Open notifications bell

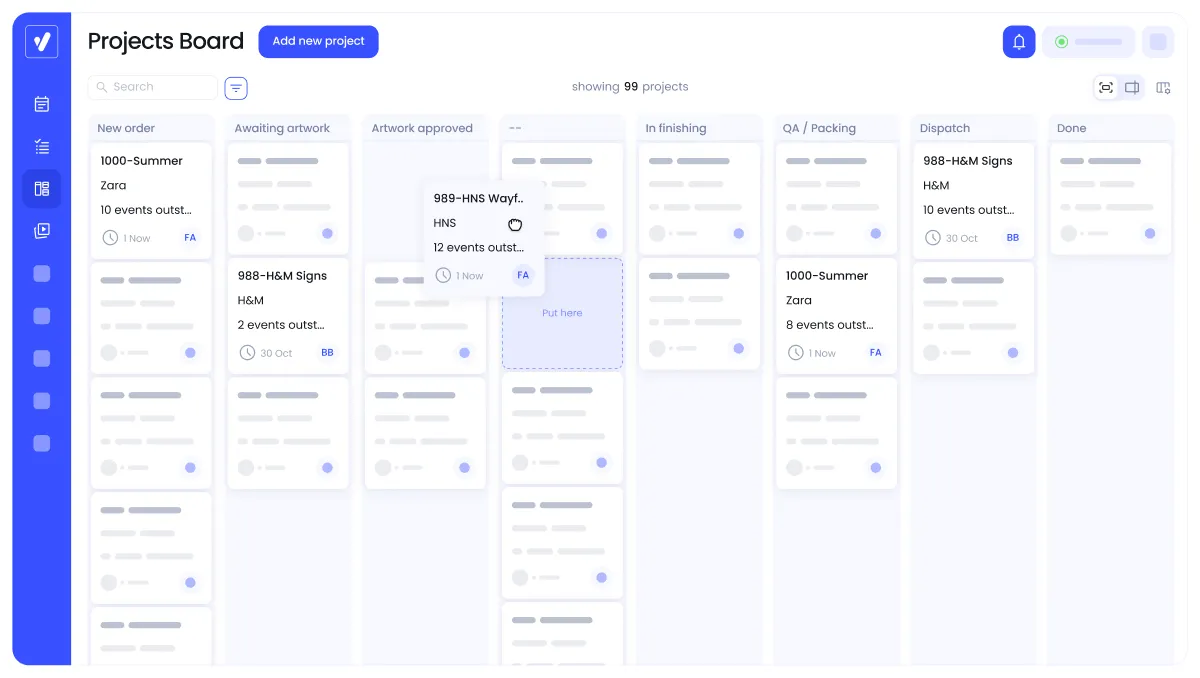pos(1019,42)
